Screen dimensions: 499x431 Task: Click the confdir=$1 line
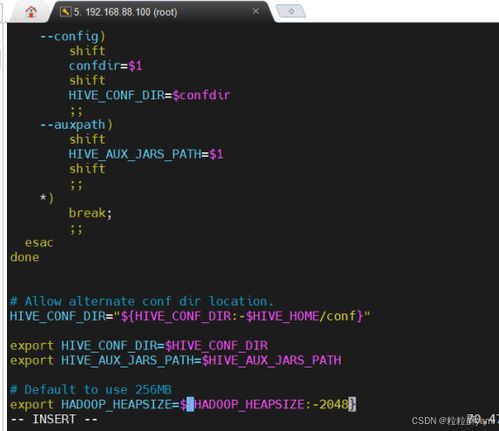[105, 66]
